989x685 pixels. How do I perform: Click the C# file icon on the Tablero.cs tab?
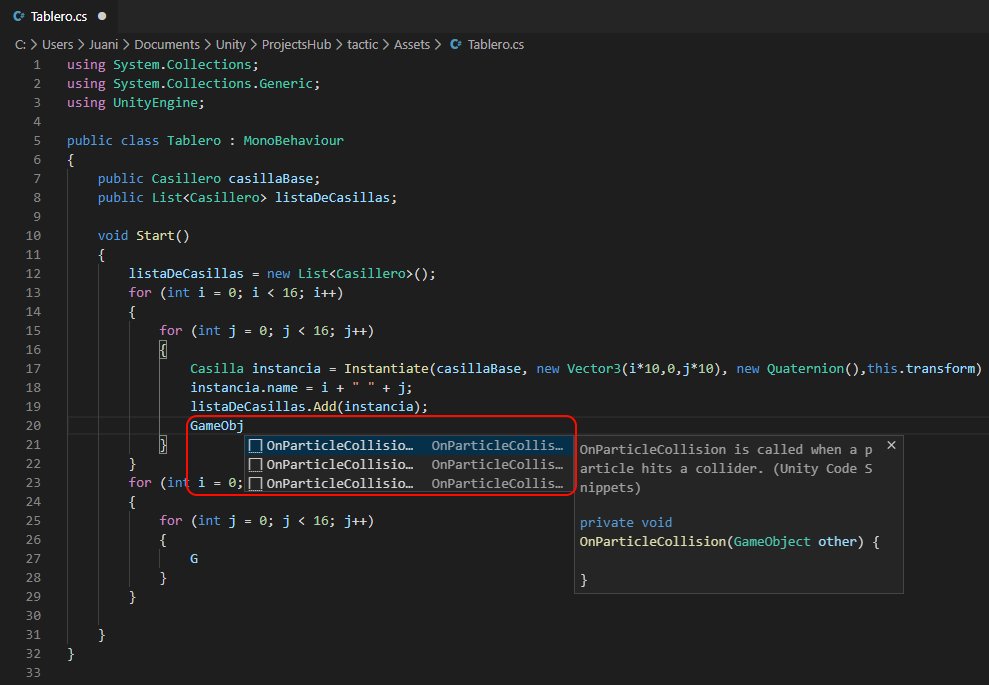click(x=20, y=16)
